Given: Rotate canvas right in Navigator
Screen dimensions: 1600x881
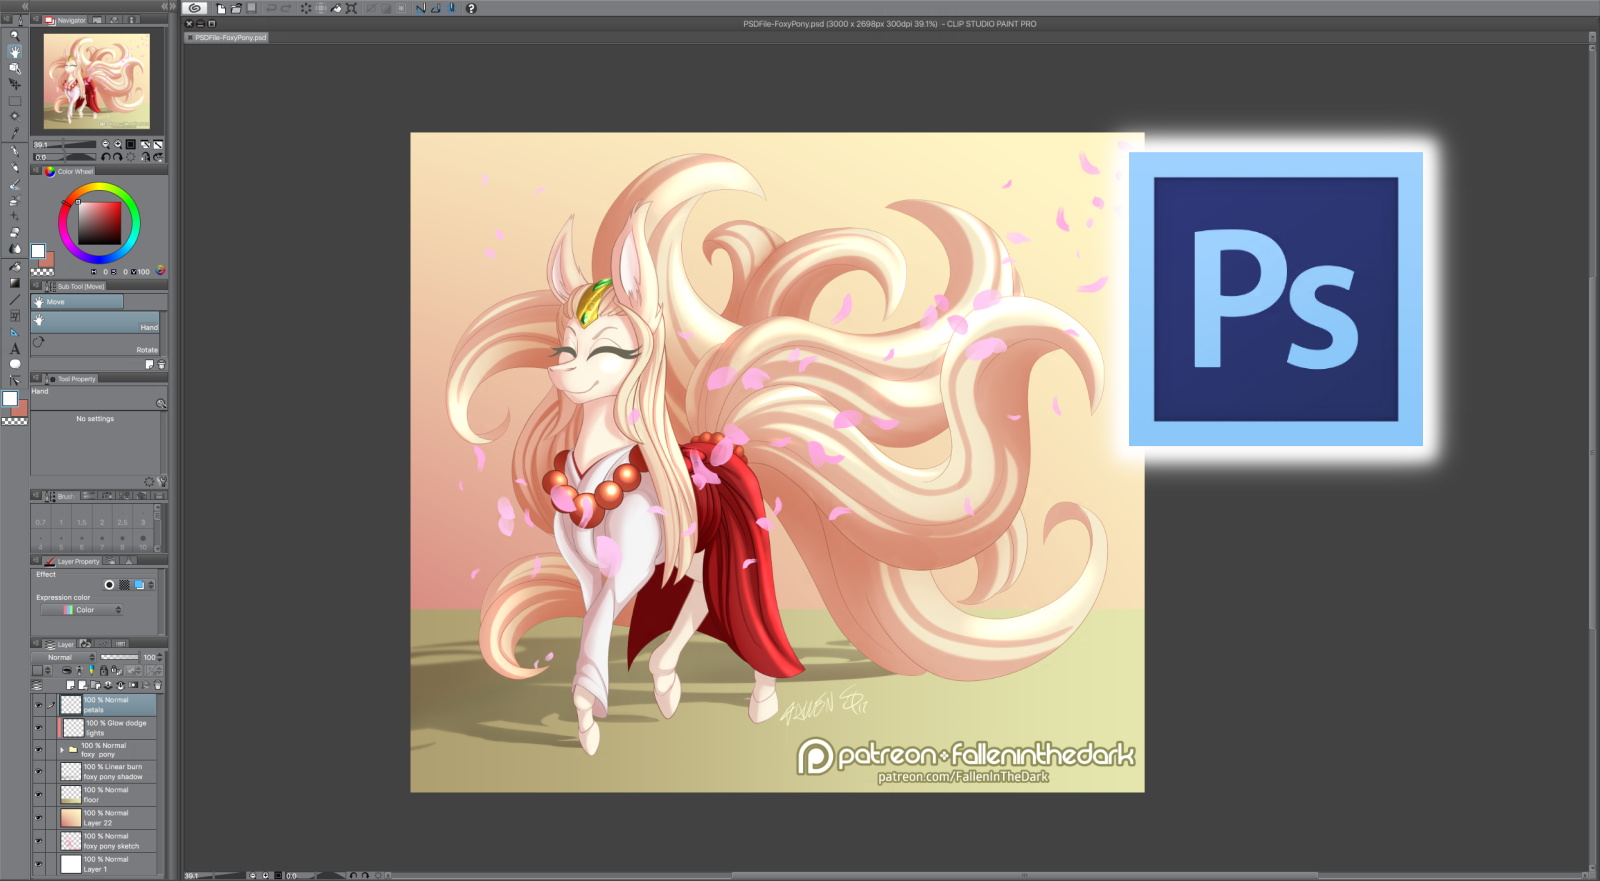Looking at the screenshot, I should point(117,157).
